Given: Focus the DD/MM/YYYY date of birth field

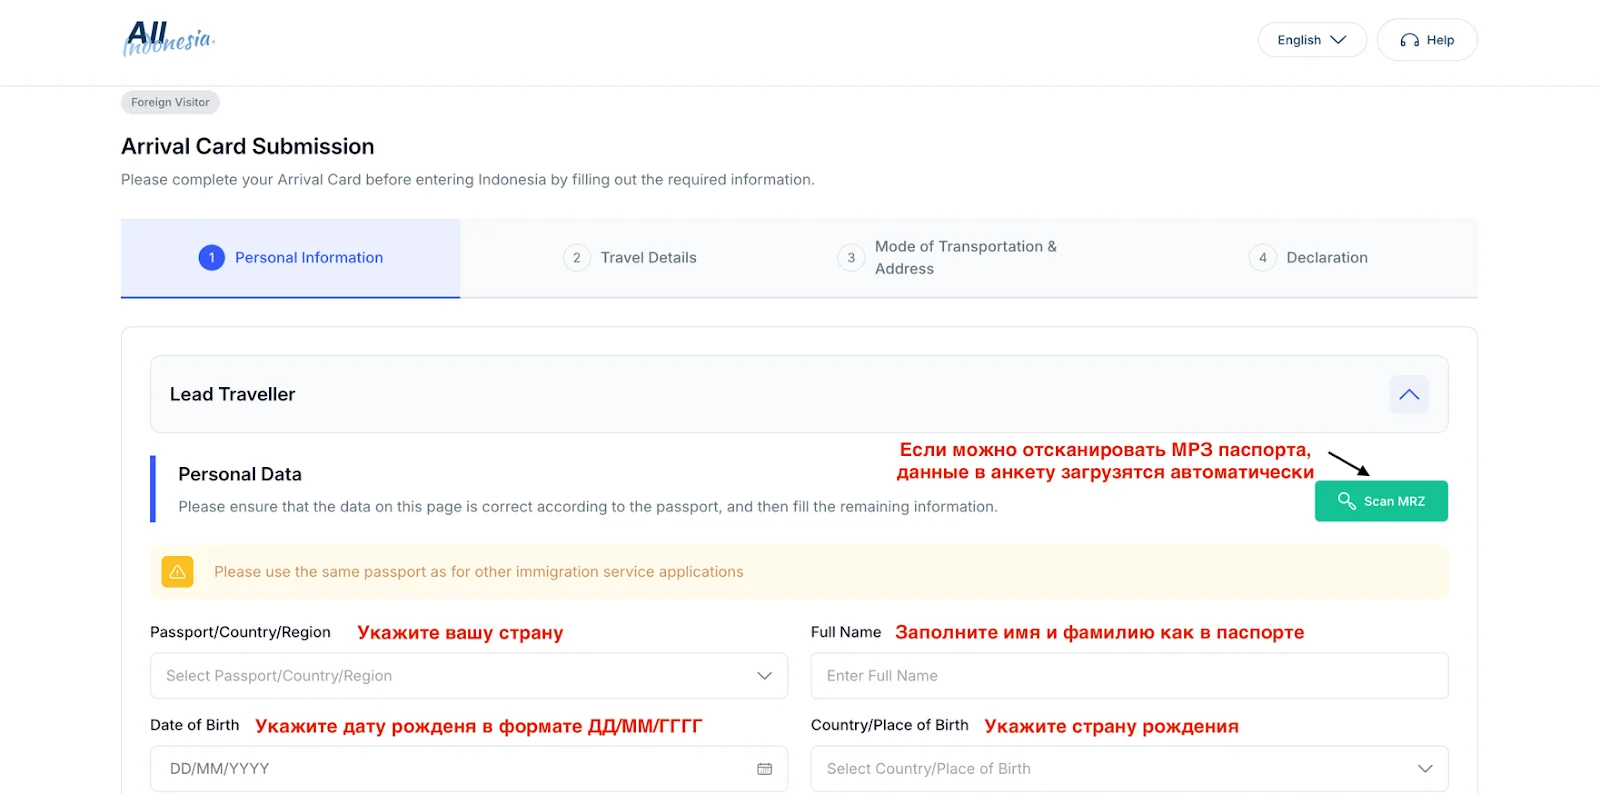Looking at the screenshot, I should [450, 769].
